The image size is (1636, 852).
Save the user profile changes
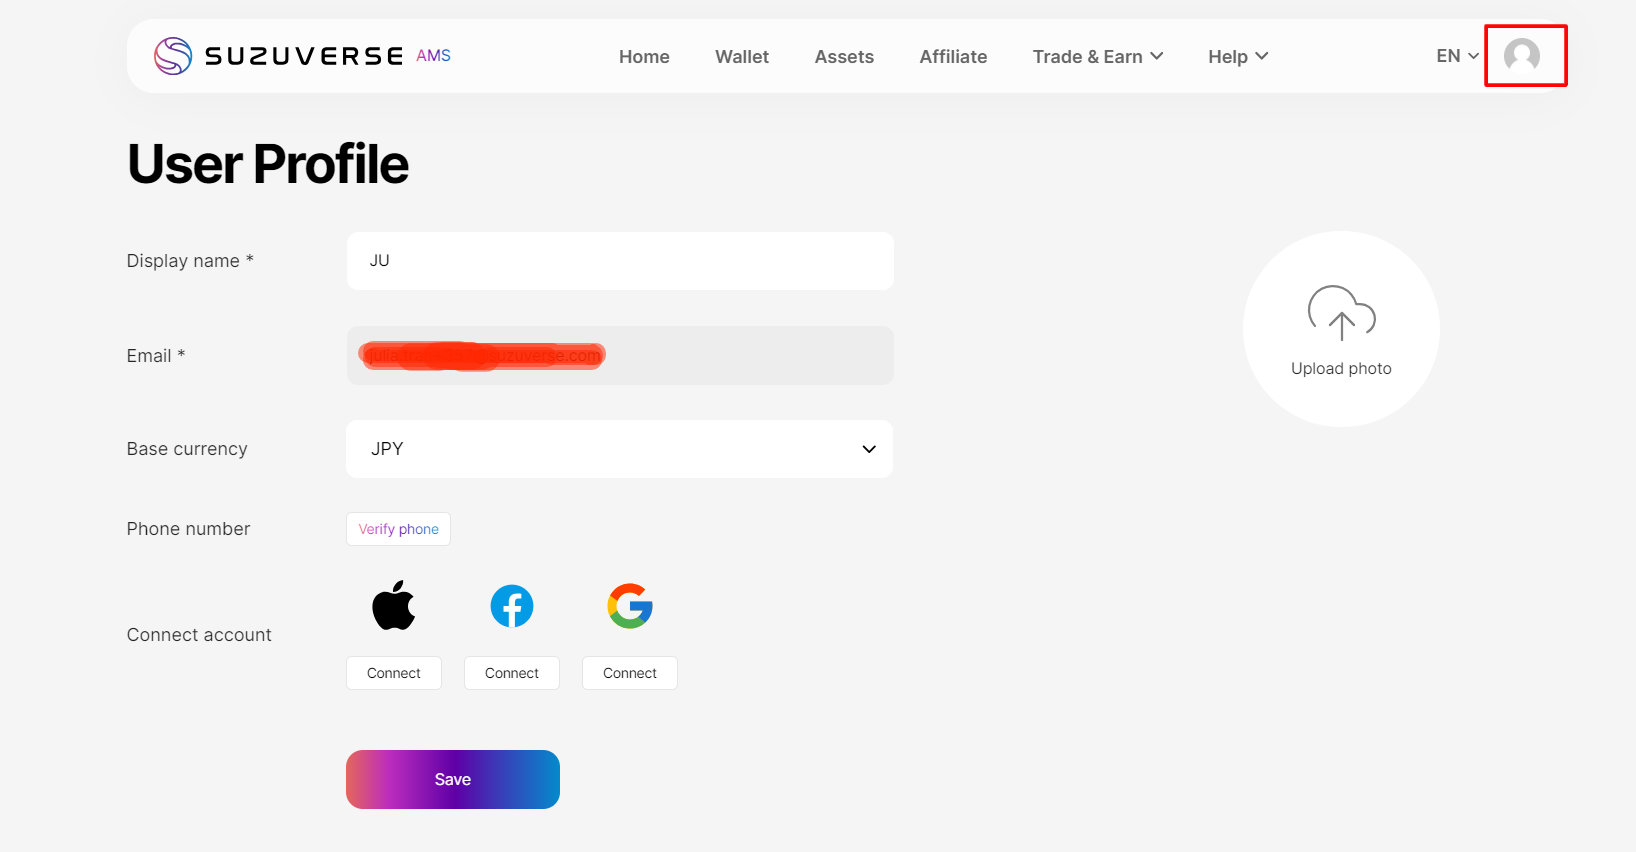click(x=452, y=779)
